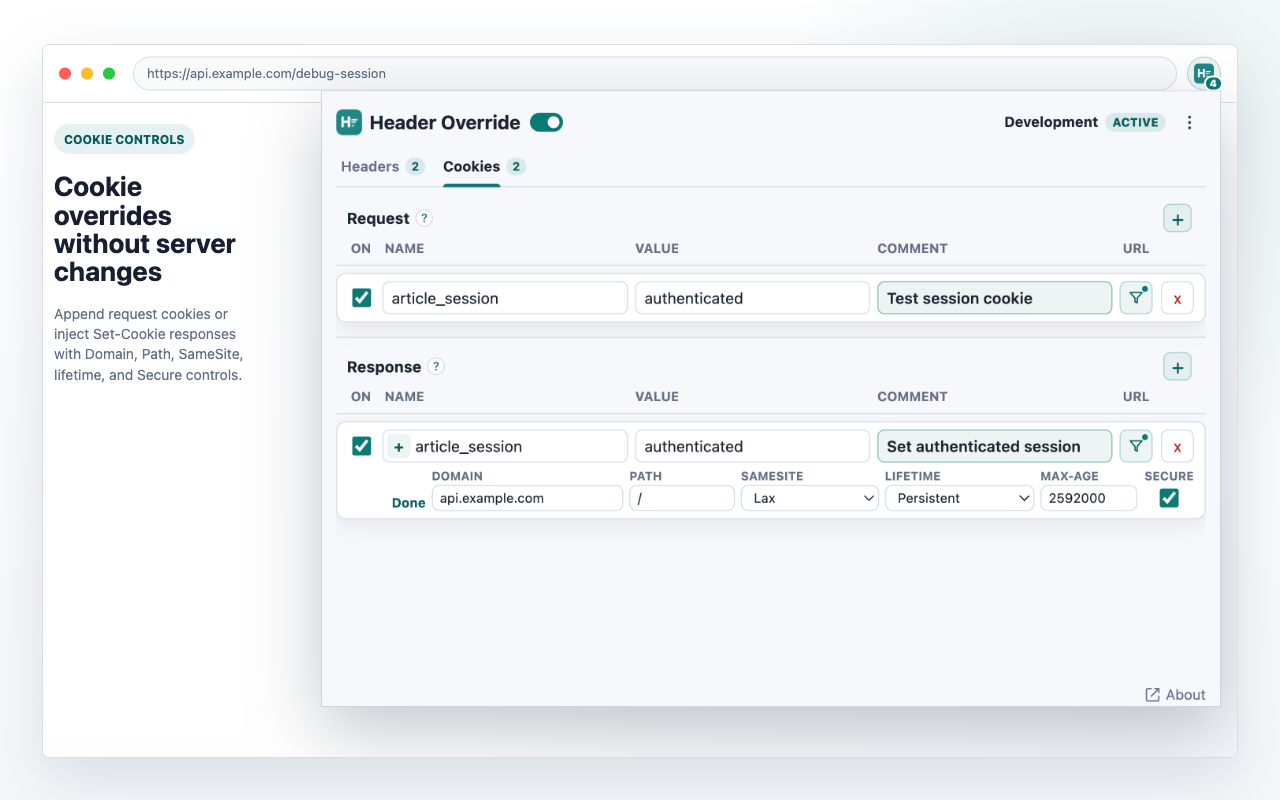The image size is (1280, 800).
Task: Delete the Set authenticated session response row
Action: click(x=1177, y=446)
